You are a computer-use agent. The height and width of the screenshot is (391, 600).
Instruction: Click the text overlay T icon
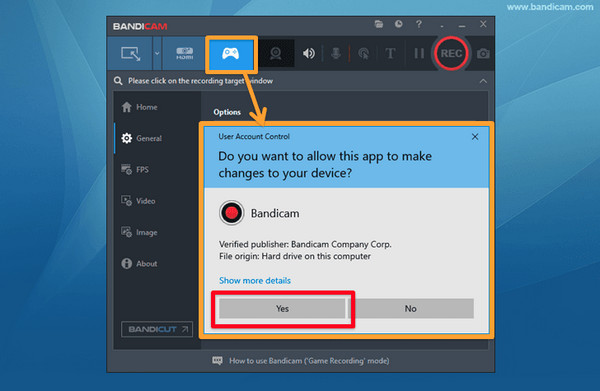[x=390, y=54]
